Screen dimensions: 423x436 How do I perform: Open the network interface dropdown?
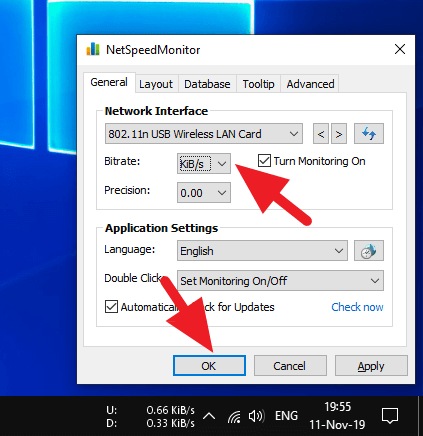[204, 134]
